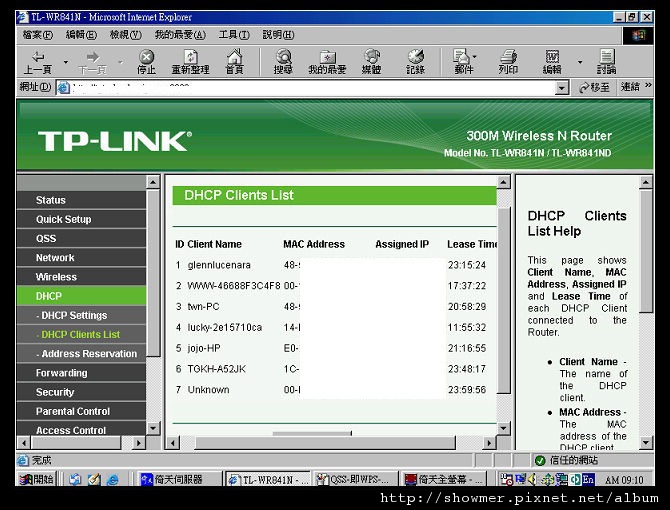The image size is (670, 510).
Task: Open Favorites star folder icon
Action: click(328, 57)
